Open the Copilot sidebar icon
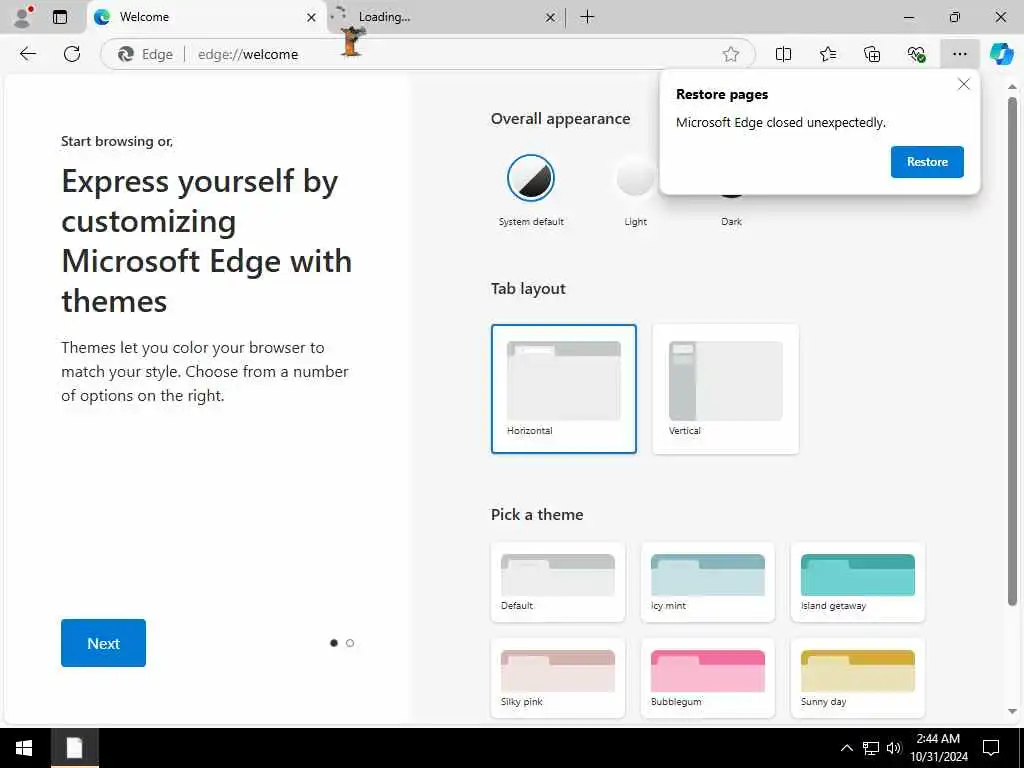1024x768 pixels. [x=1001, y=54]
